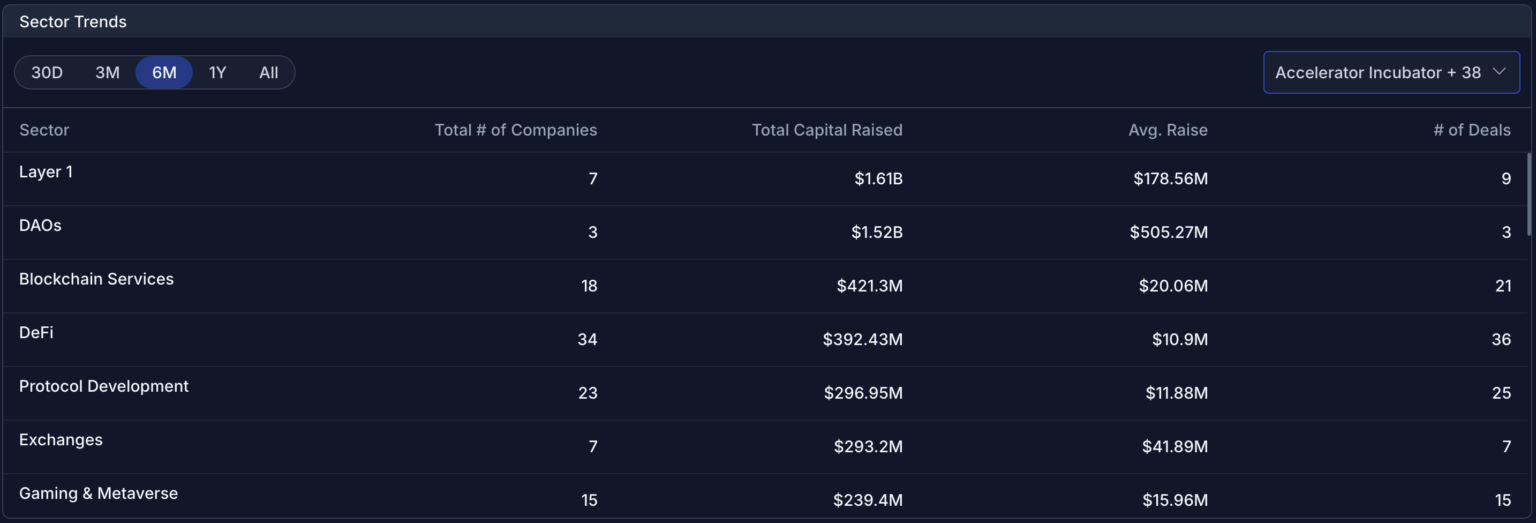
Task: Open the DeFi sector row
Action: (x=36, y=333)
